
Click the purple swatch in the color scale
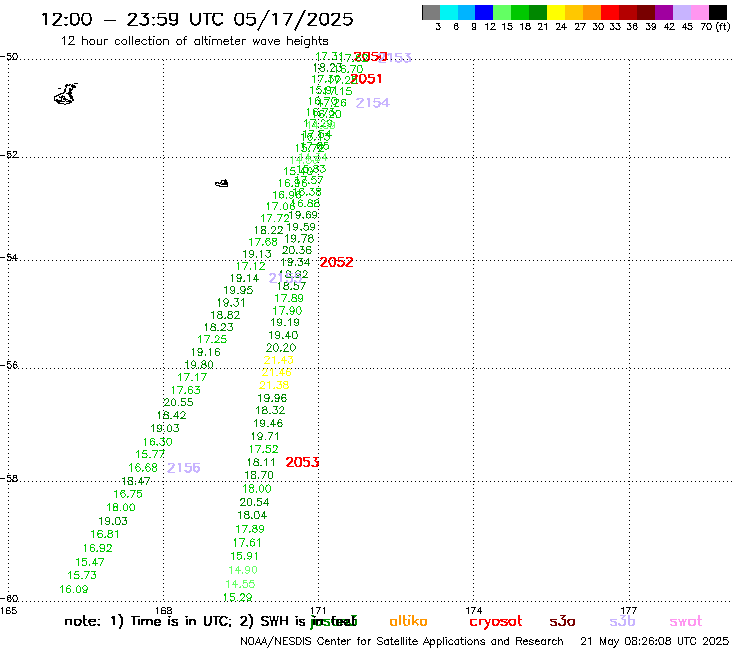click(664, 12)
